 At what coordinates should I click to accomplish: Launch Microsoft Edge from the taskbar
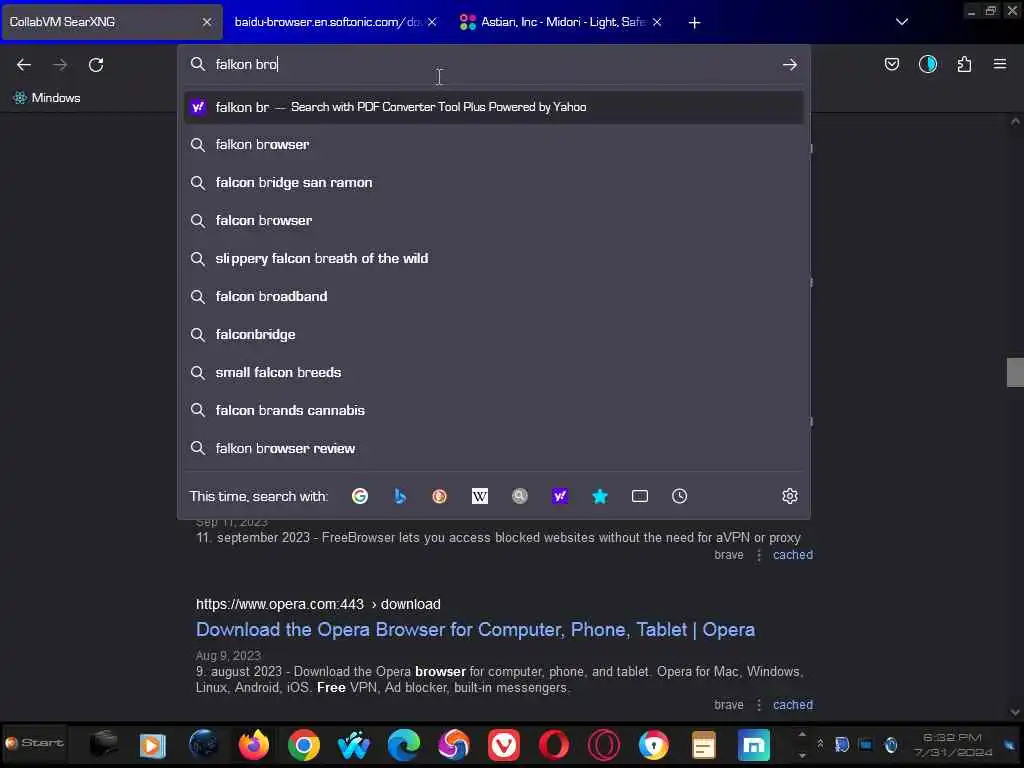click(x=404, y=744)
